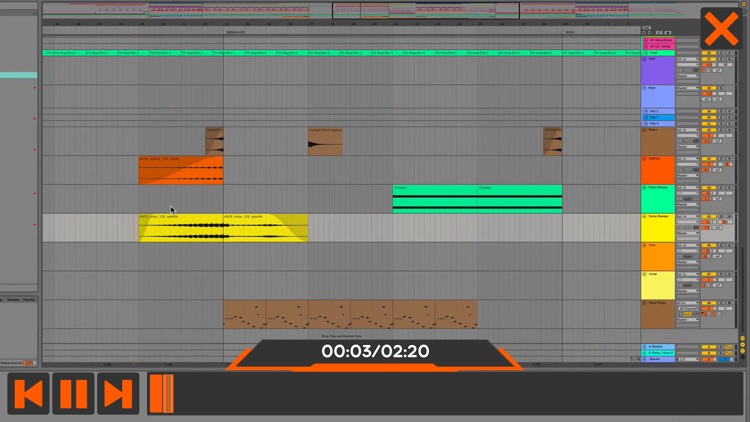Solo the Risers track
Viewport: 750px width, 422px height.
click(x=721, y=130)
